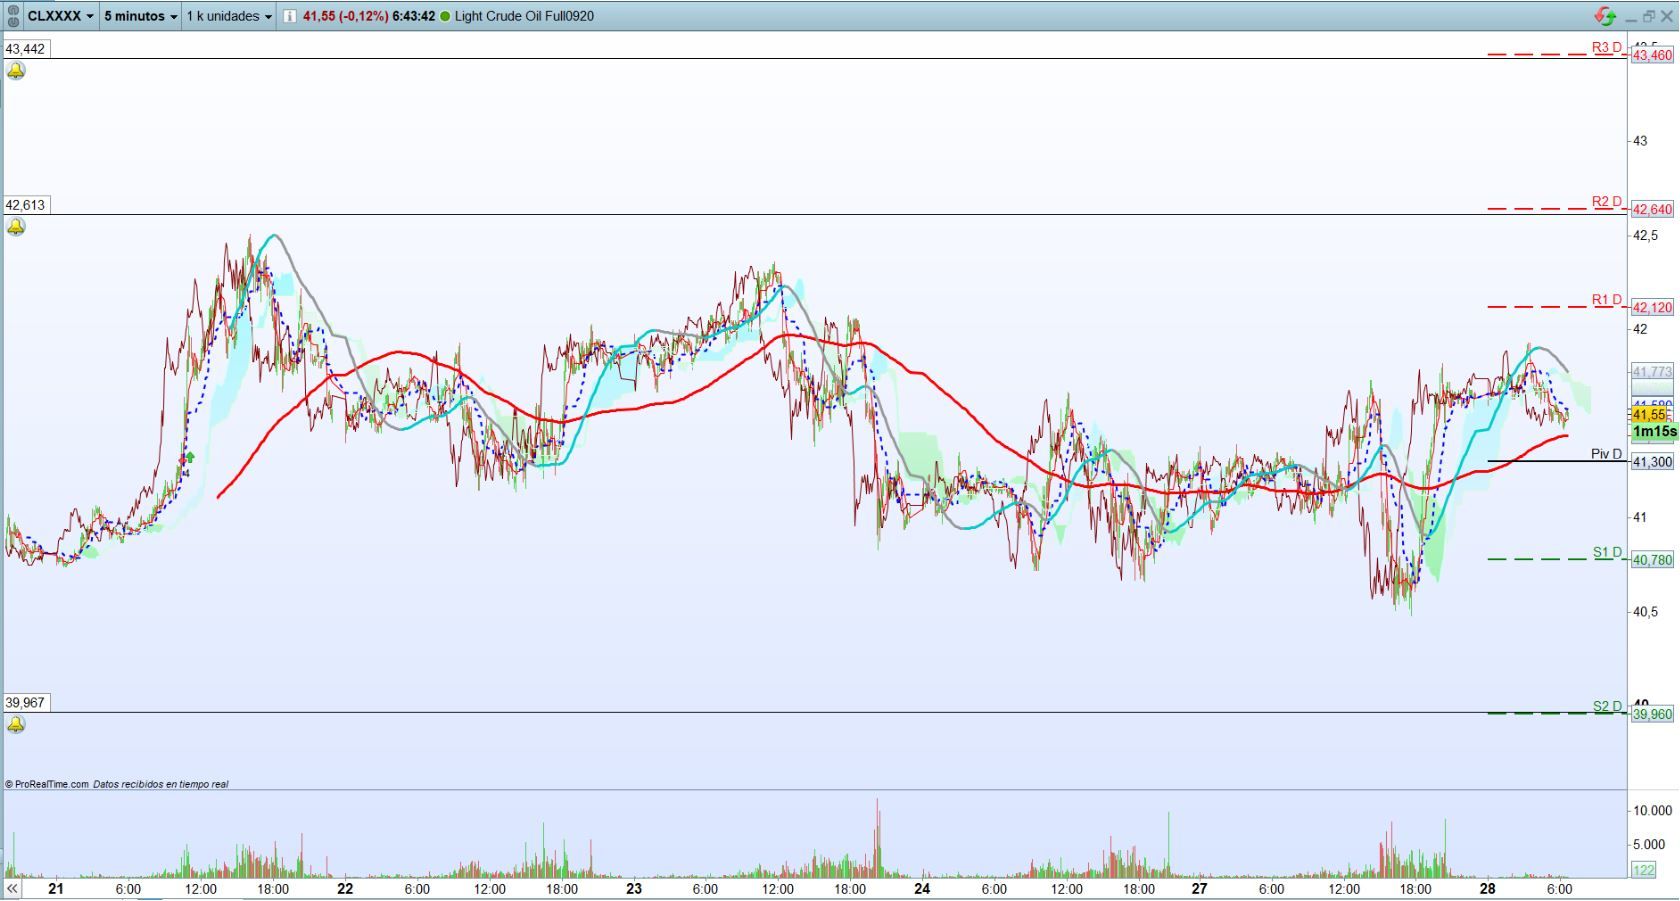Click the green buy arrow on chart
Image resolution: width=1680 pixels, height=901 pixels.
pos(189,457)
